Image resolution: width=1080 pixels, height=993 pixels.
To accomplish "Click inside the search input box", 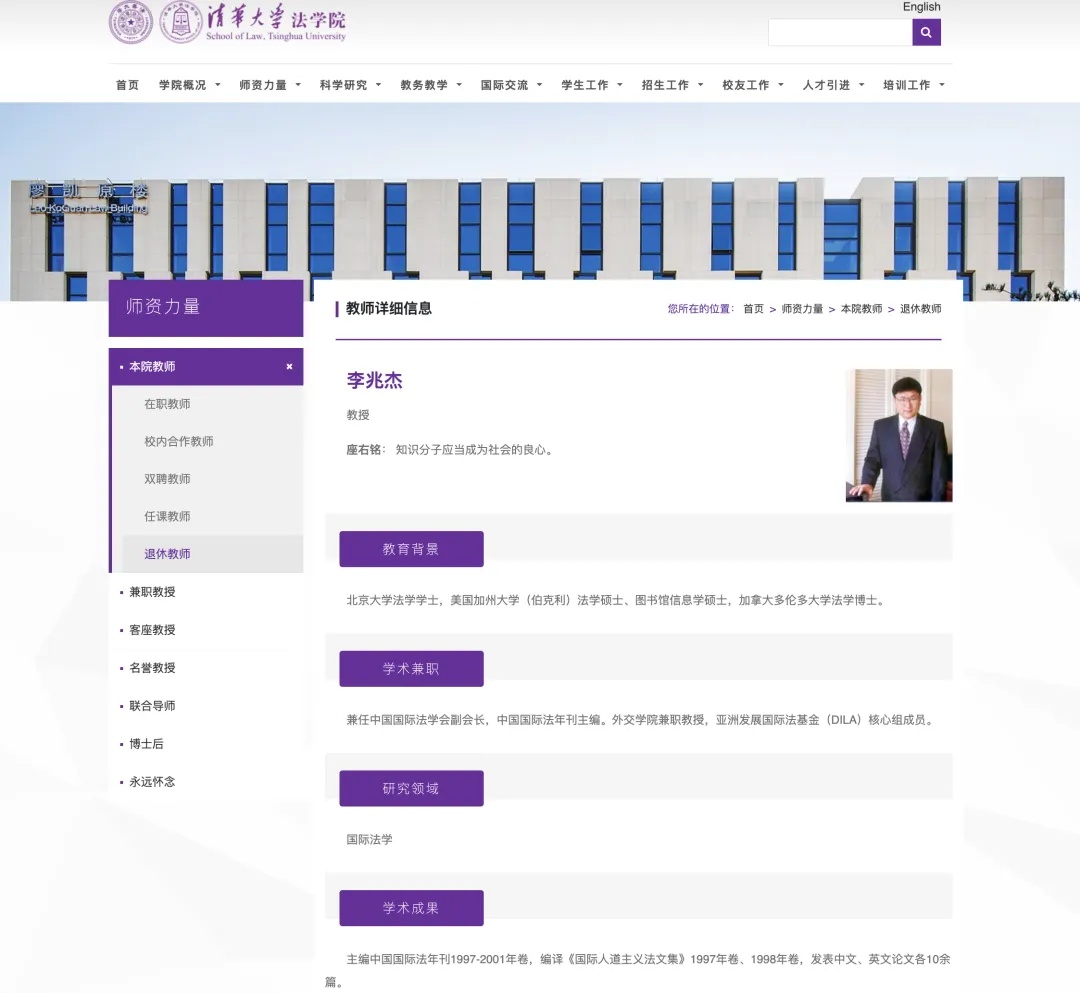I will point(840,32).
